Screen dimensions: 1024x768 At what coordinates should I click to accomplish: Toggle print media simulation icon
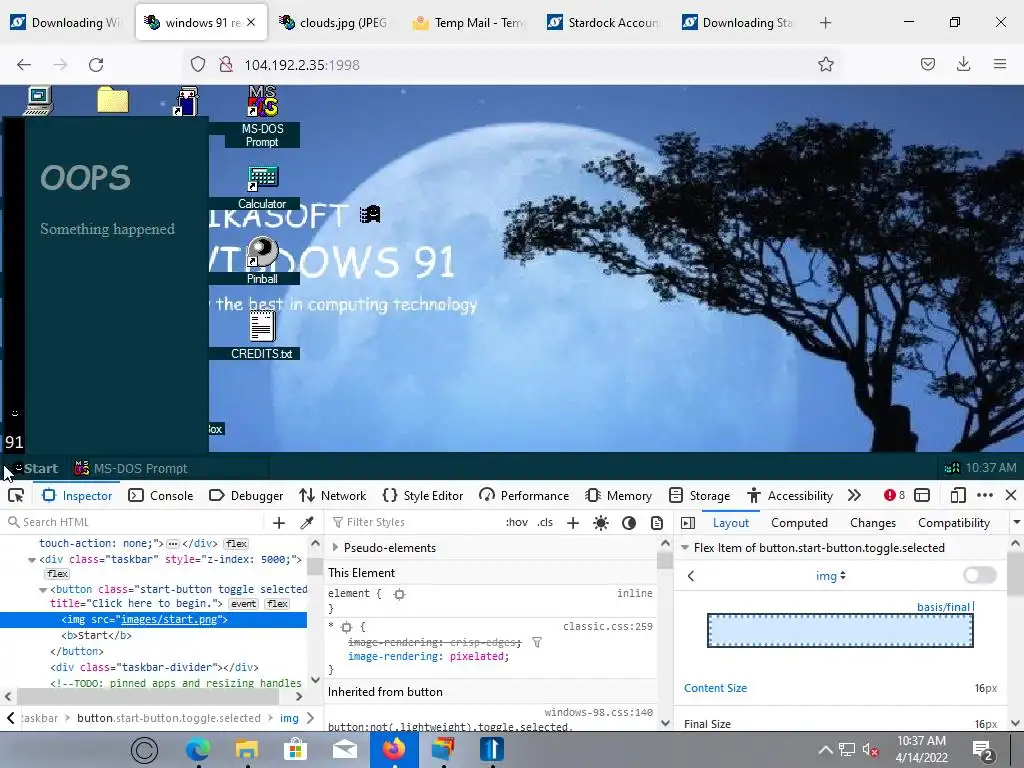(x=657, y=522)
